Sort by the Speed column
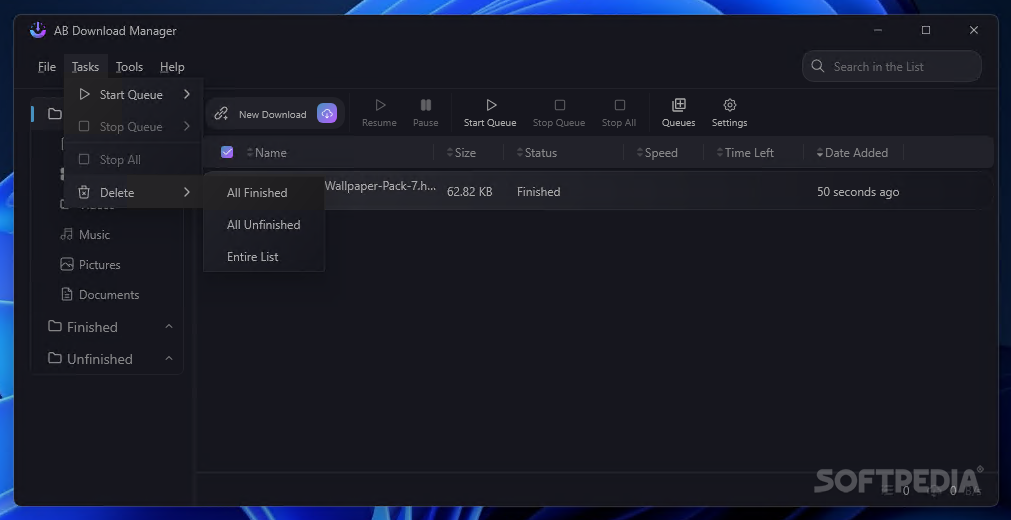This screenshot has width=1011, height=520. point(657,153)
